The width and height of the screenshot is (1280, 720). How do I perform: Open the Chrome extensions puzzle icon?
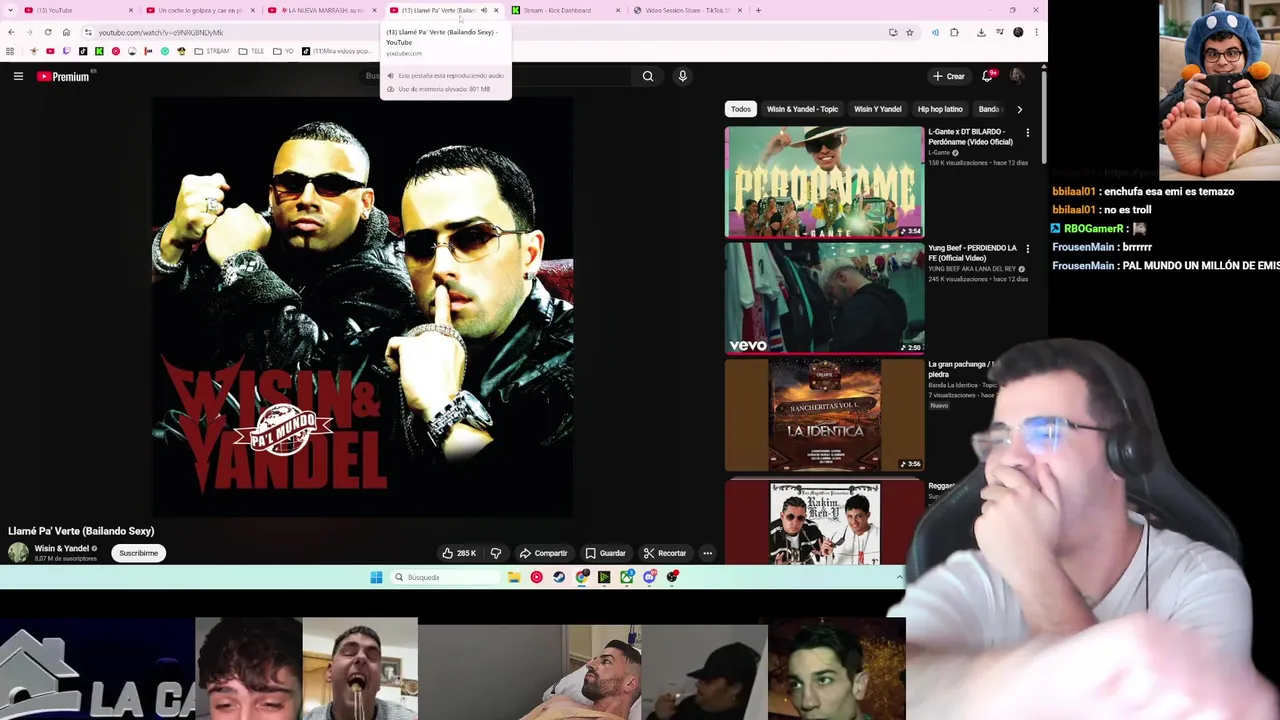point(954,32)
